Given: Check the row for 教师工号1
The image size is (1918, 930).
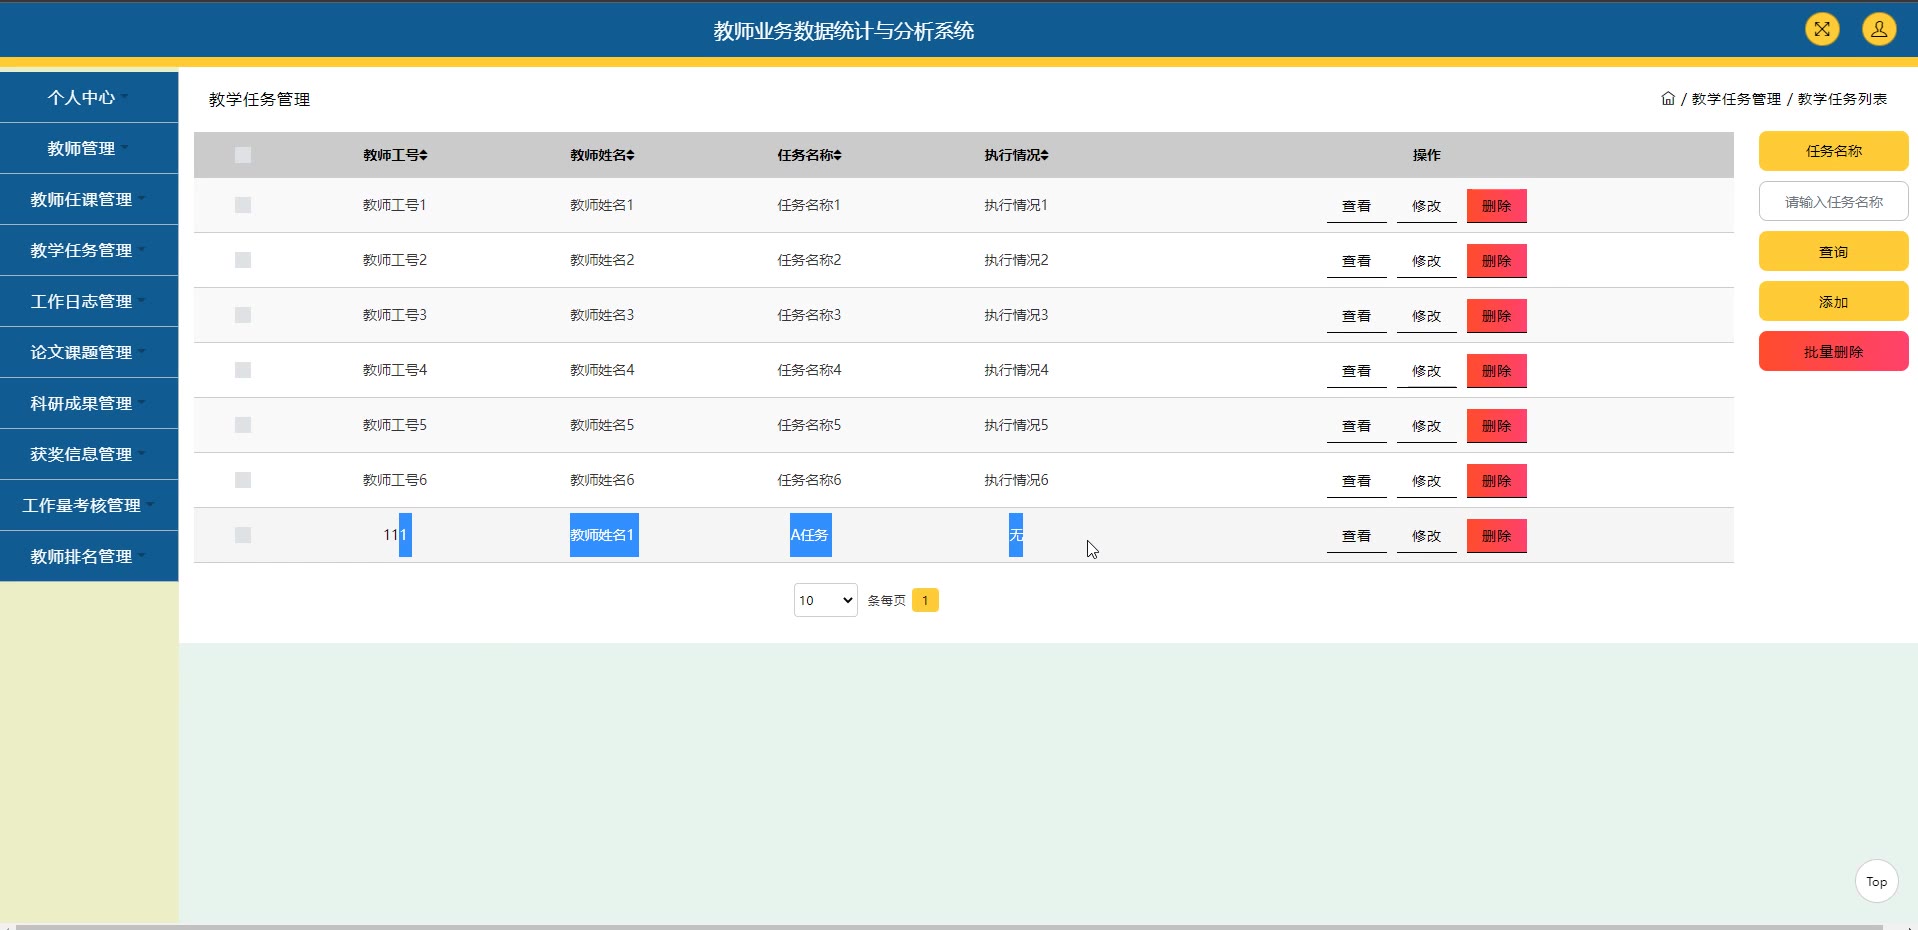Looking at the screenshot, I should point(243,205).
